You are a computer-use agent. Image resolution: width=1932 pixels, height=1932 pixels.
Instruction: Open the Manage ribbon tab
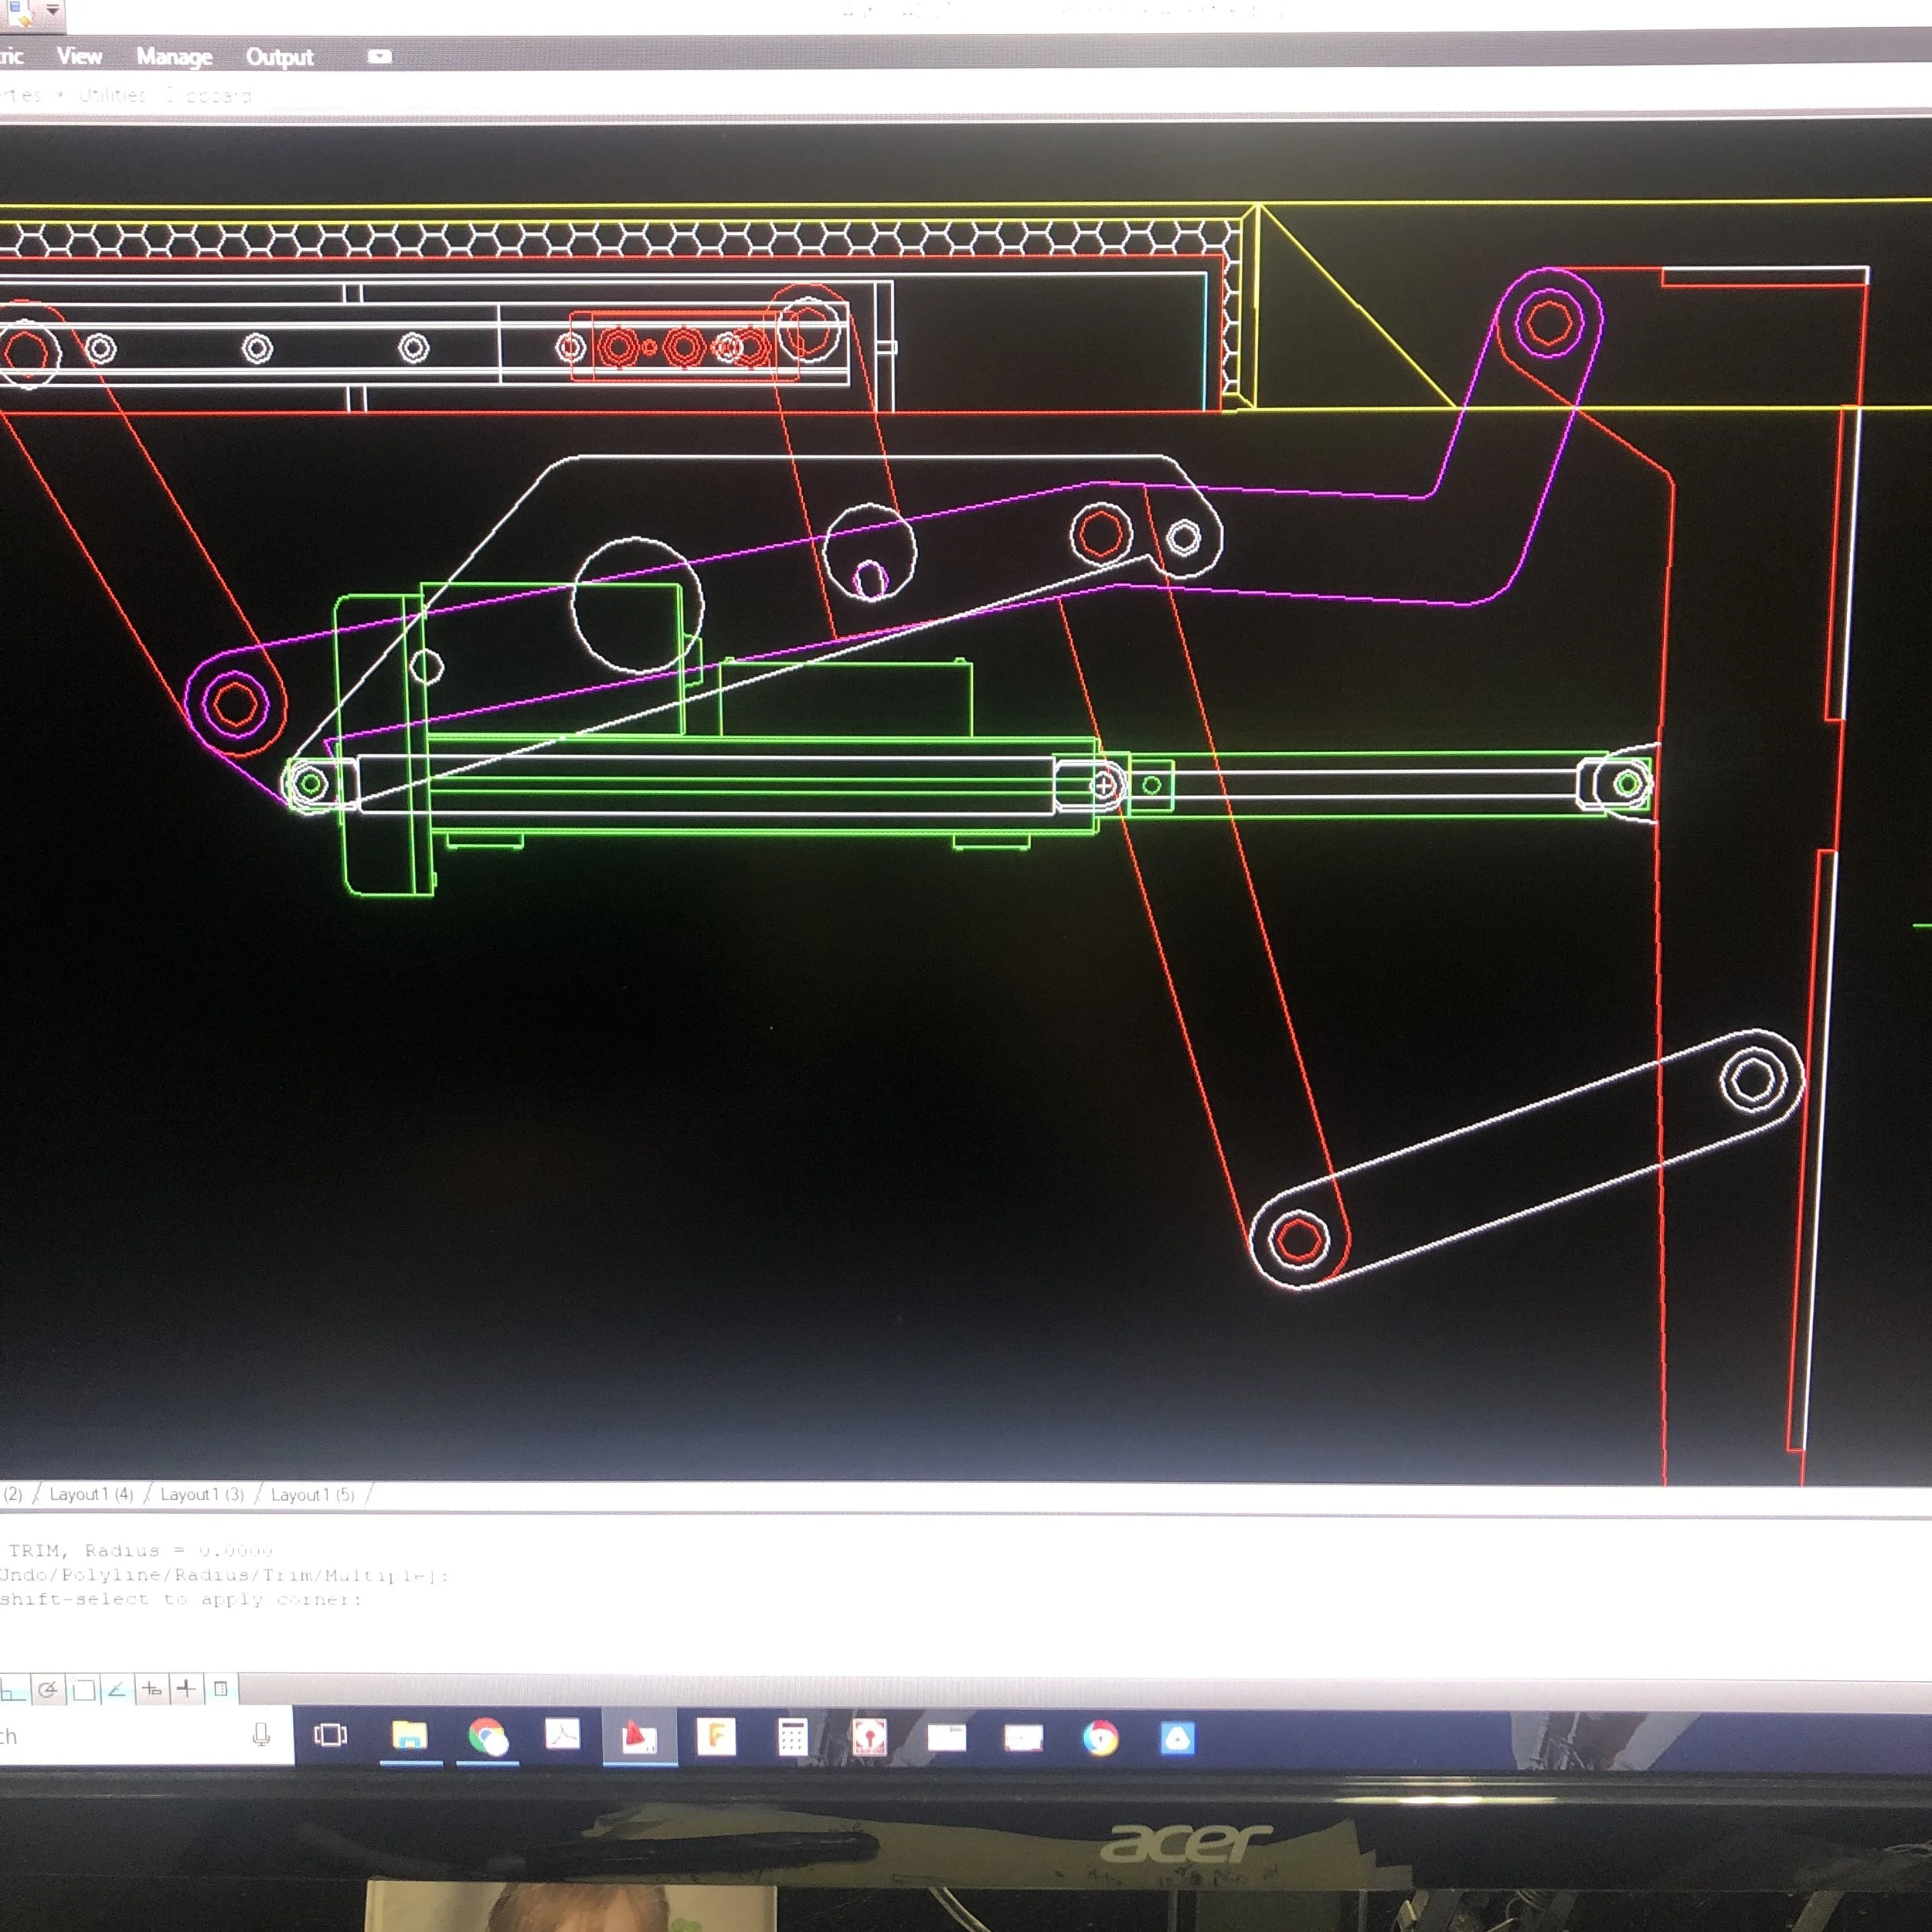[x=174, y=57]
